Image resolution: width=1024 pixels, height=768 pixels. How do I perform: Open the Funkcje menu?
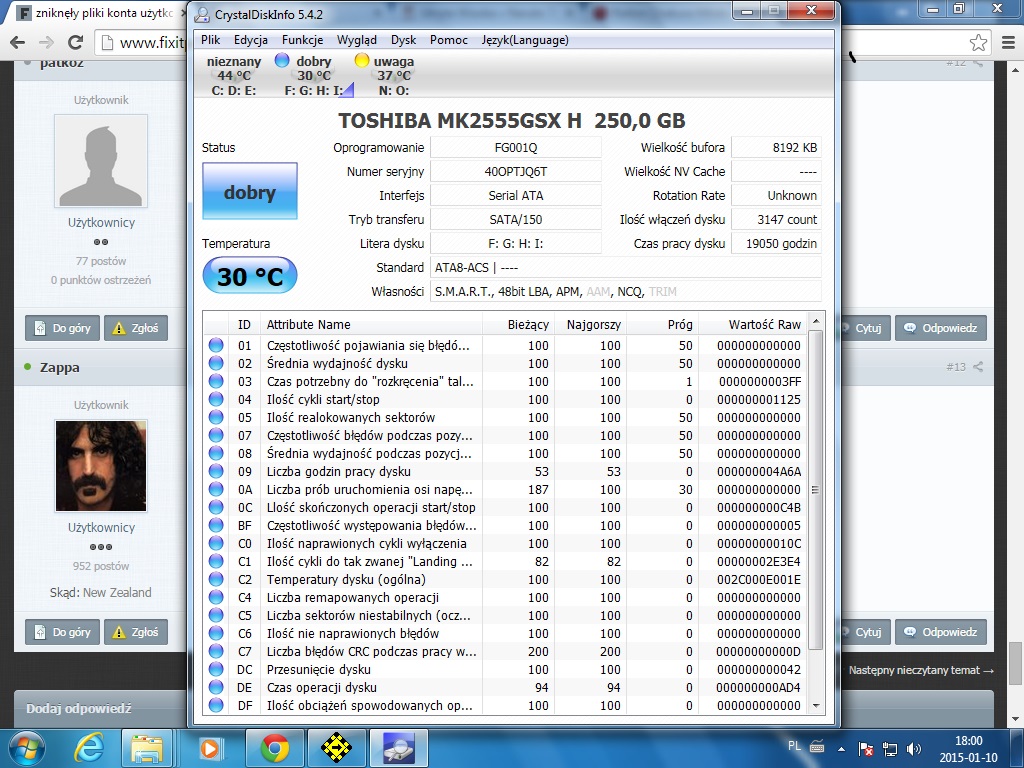click(302, 40)
